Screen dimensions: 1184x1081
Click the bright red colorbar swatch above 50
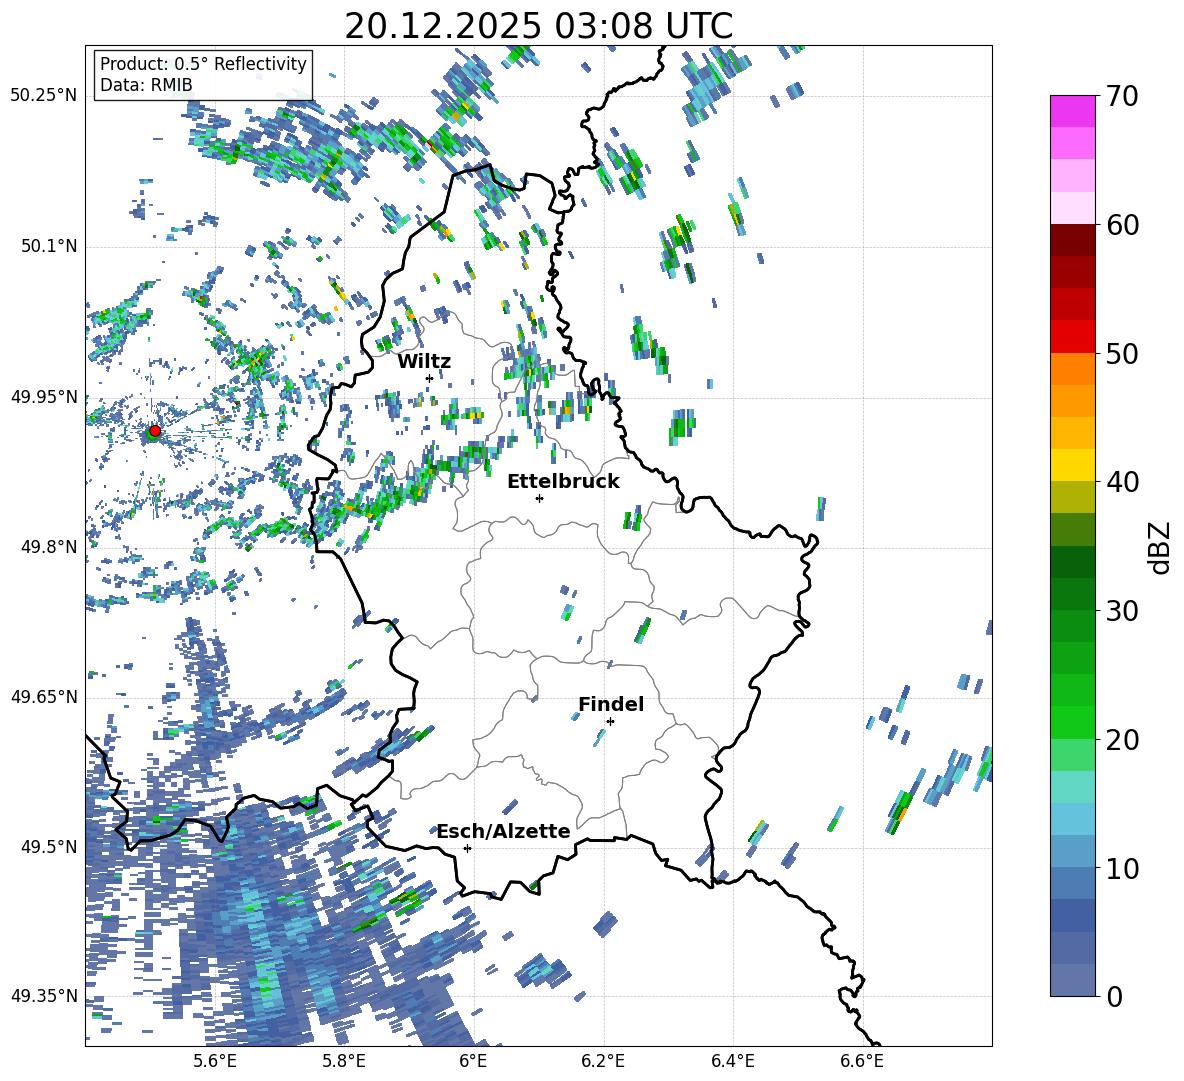[x=1072, y=336]
